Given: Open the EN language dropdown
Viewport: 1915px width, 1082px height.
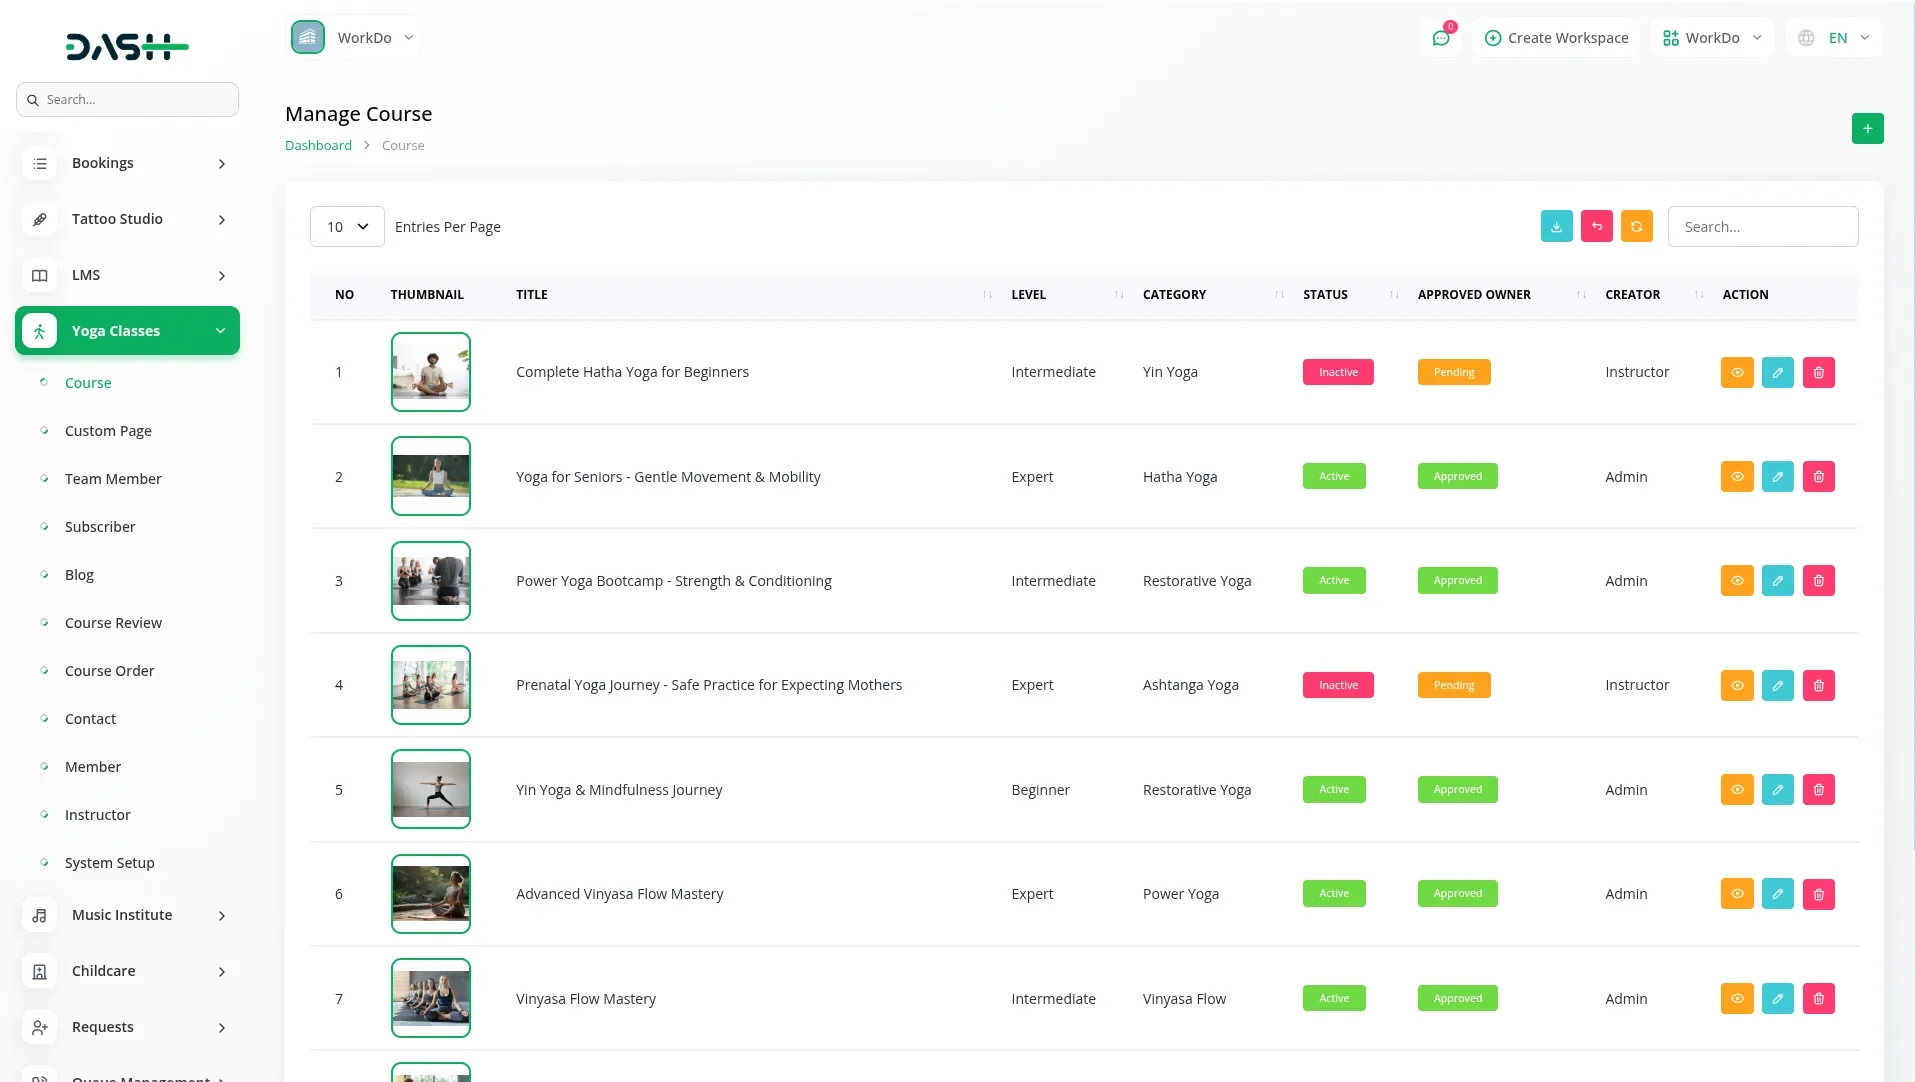Looking at the screenshot, I should point(1834,38).
